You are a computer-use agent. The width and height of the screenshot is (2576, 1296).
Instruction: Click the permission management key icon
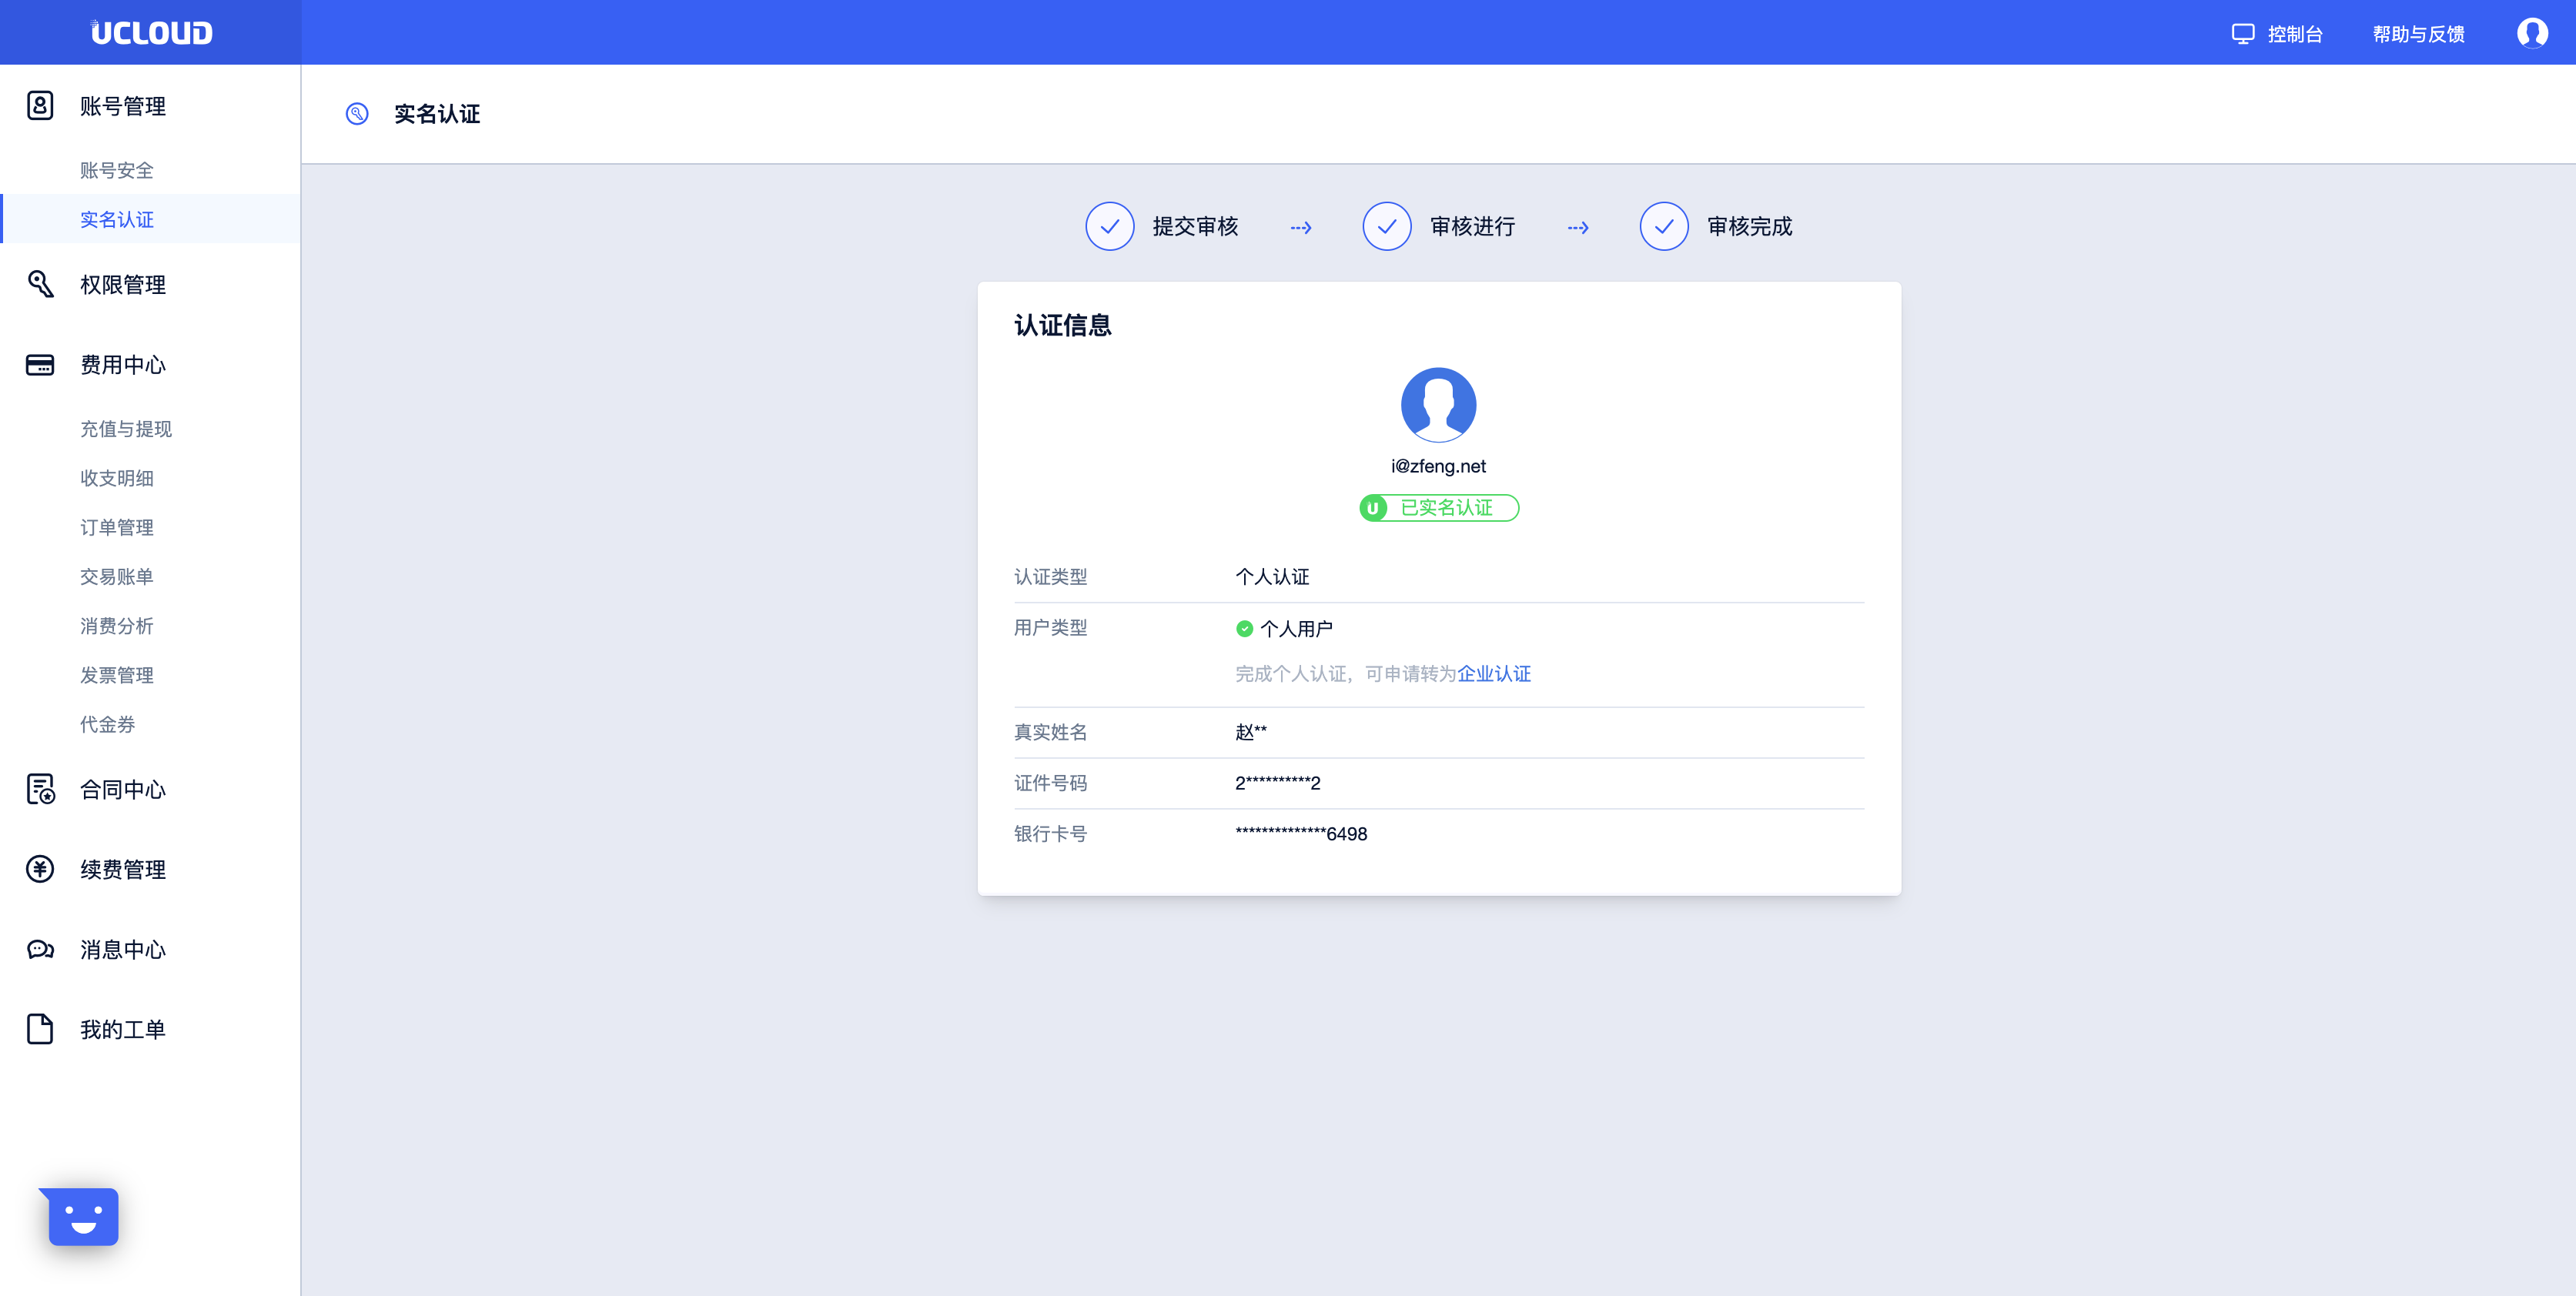tap(40, 284)
